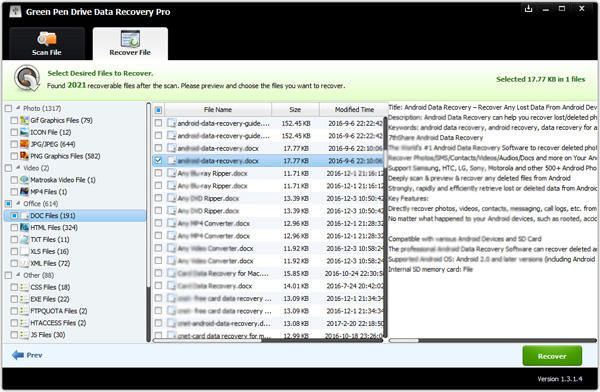Sort by File Name column header
Screen dimensions: 600x392
point(218,109)
